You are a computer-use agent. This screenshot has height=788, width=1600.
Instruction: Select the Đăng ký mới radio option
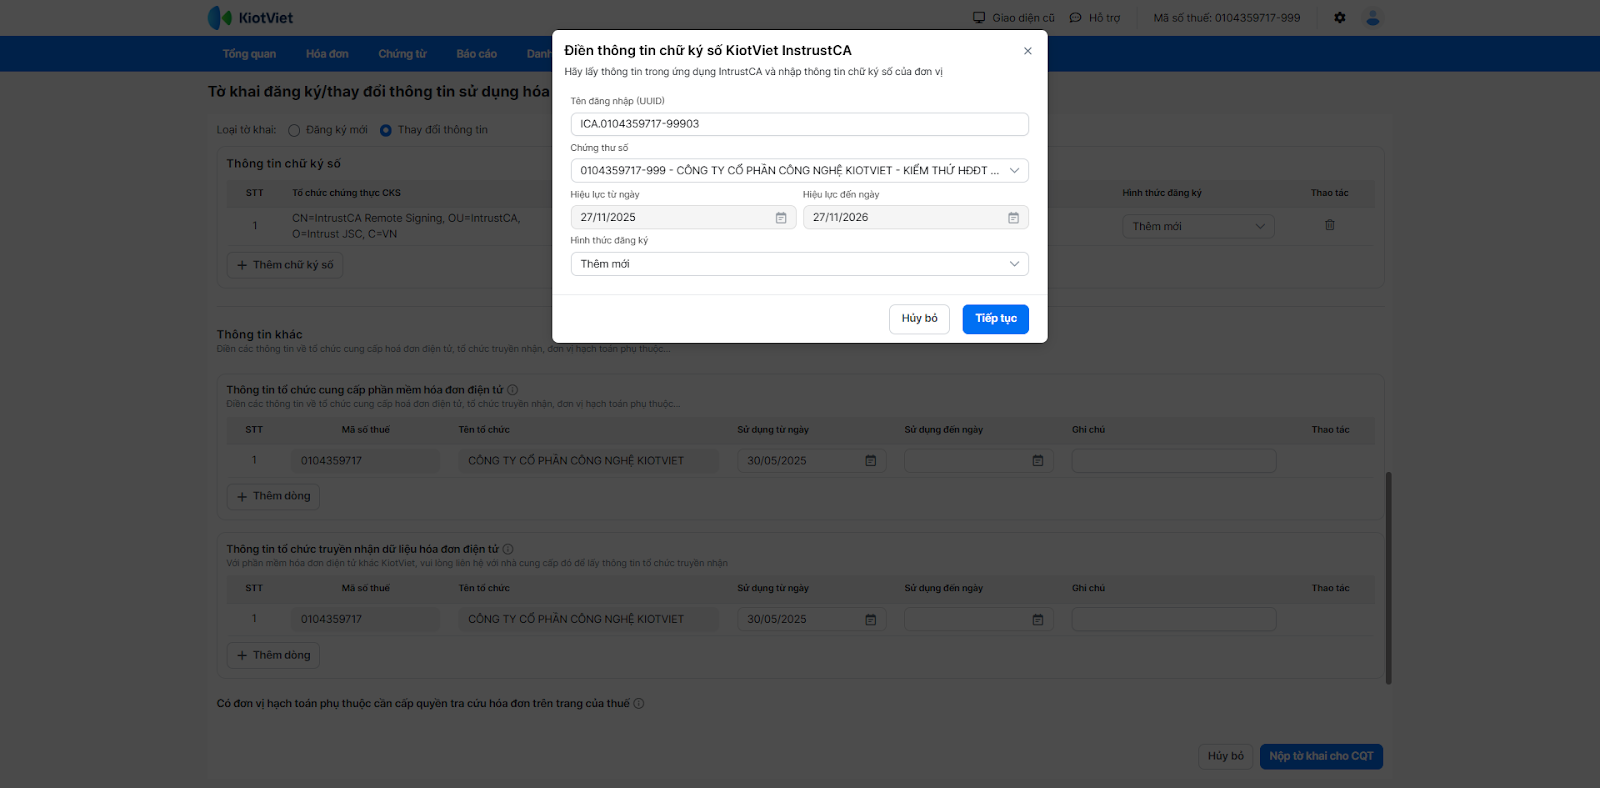coord(294,130)
